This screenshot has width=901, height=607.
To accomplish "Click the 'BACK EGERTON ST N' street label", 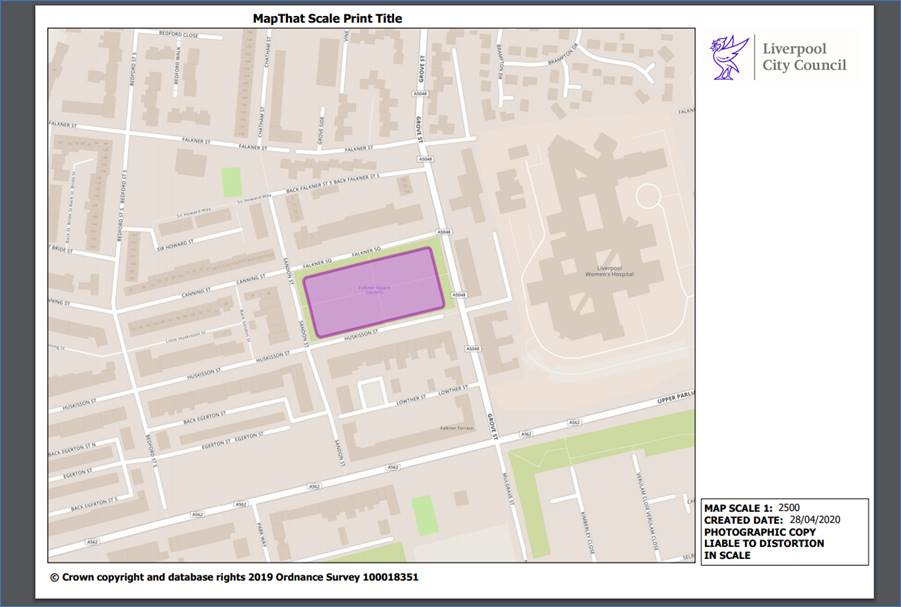I will tap(72, 450).
